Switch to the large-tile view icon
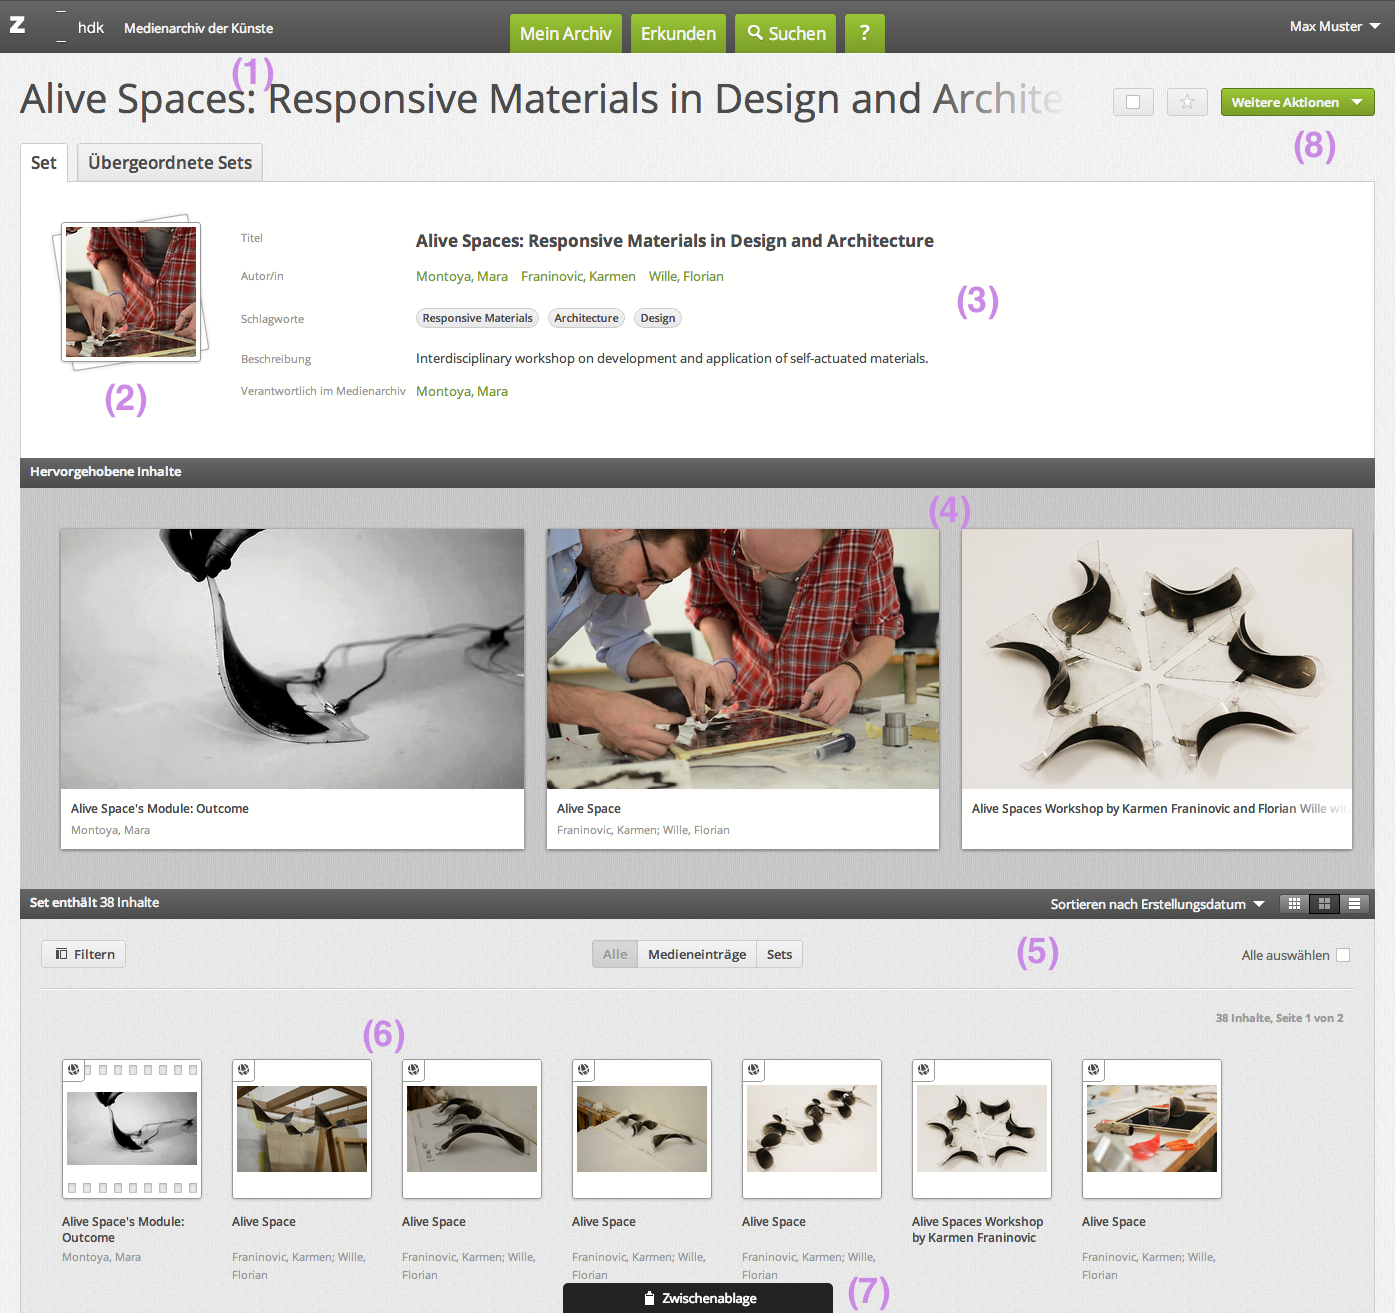Screen dimensions: 1395x1313 point(1324,904)
